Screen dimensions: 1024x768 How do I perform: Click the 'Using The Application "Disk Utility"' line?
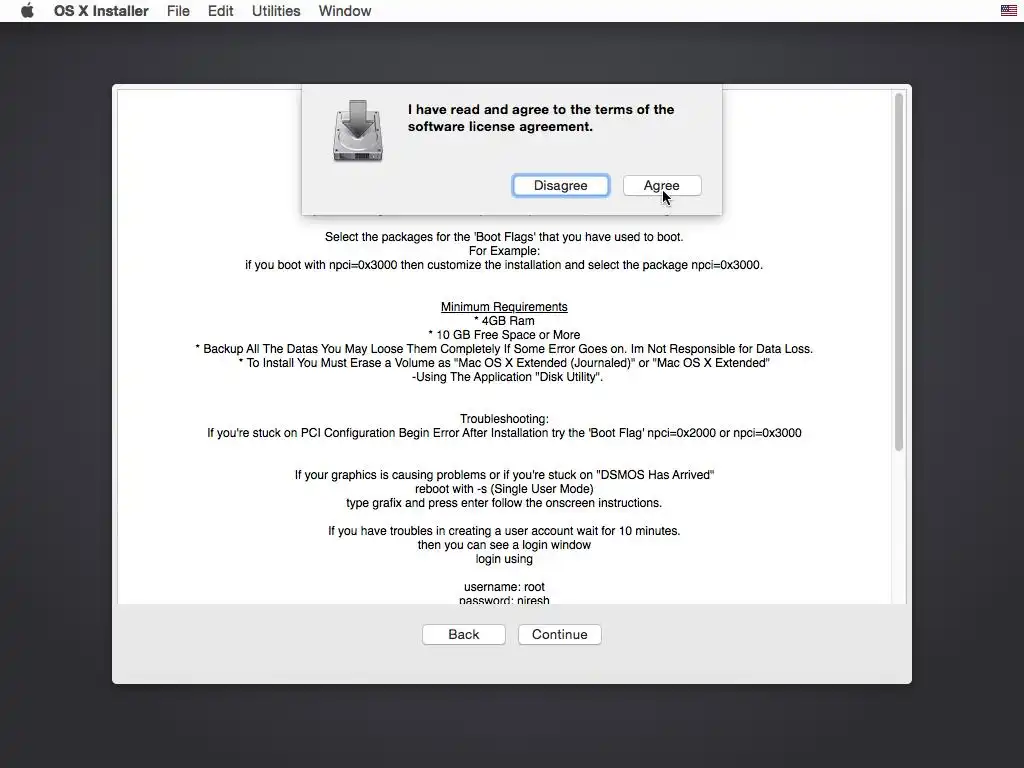point(507,377)
